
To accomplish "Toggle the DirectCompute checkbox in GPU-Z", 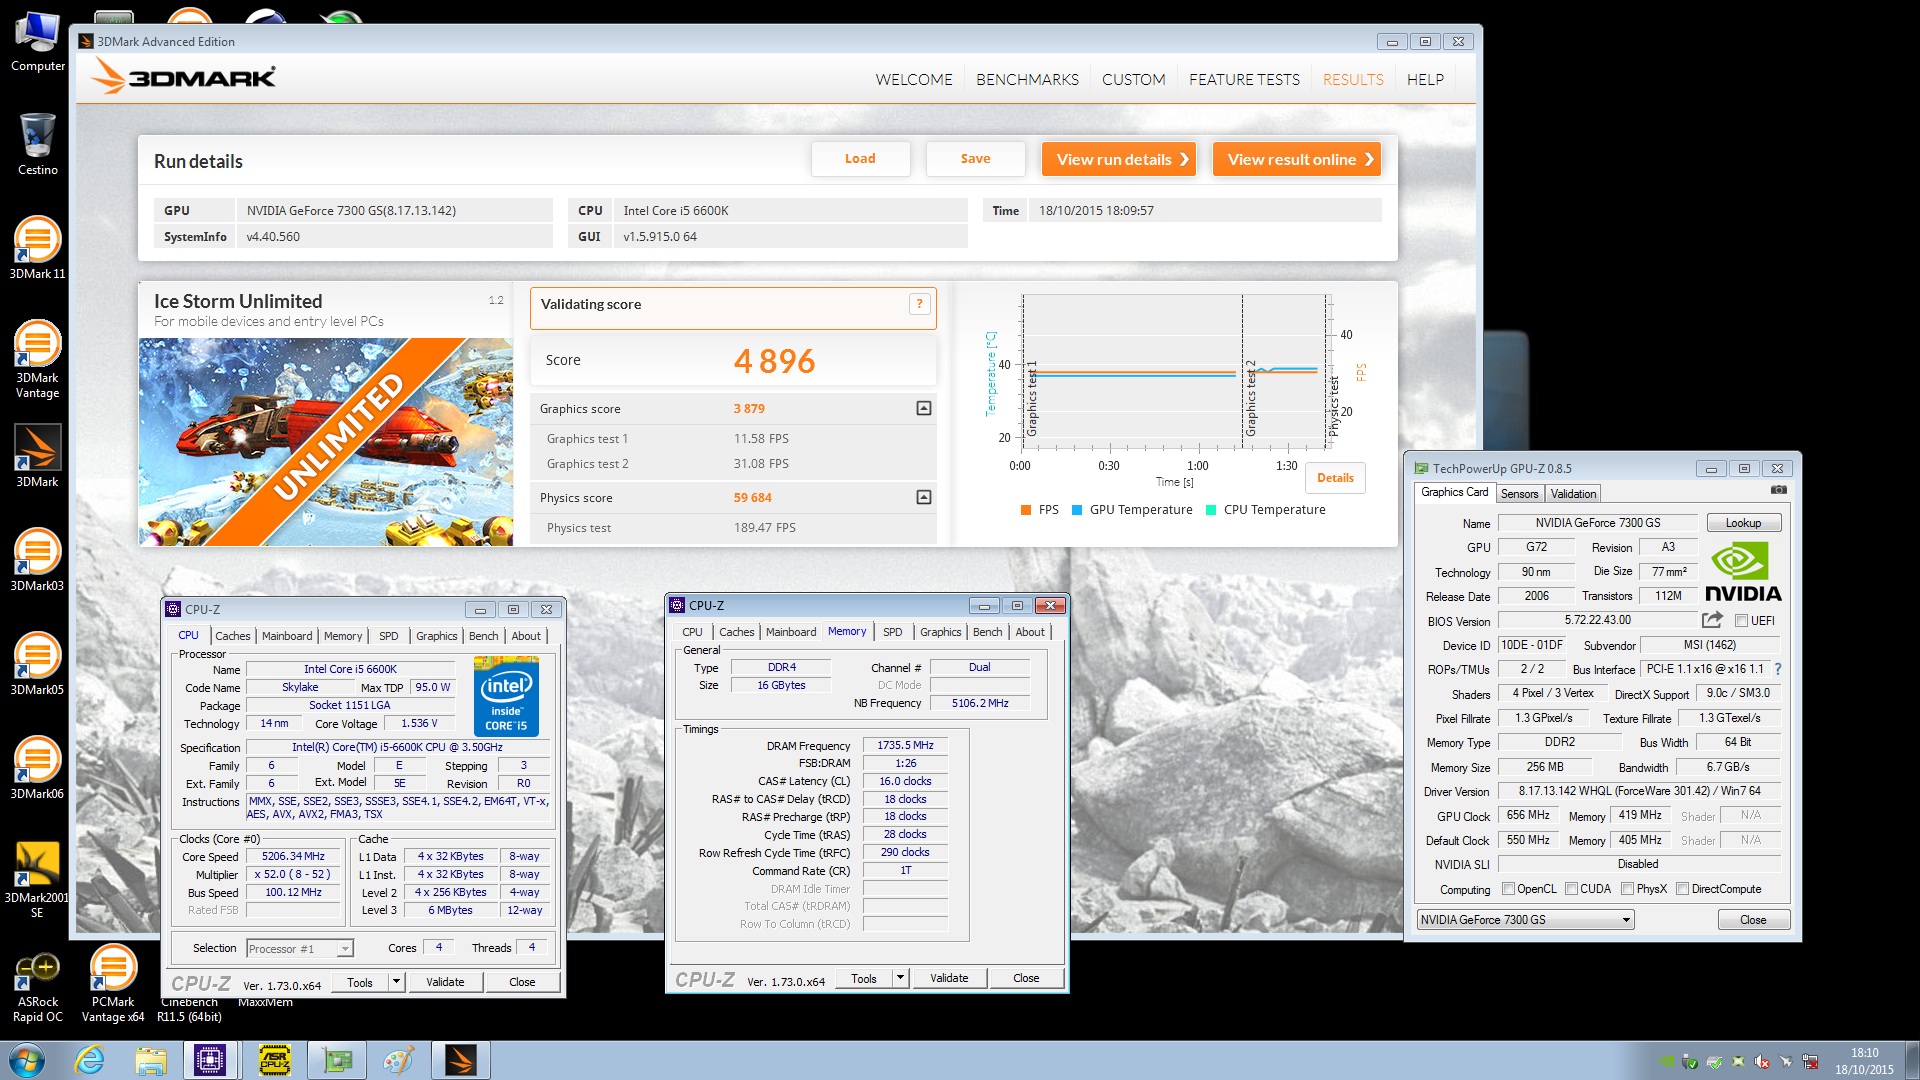I will (x=1682, y=889).
